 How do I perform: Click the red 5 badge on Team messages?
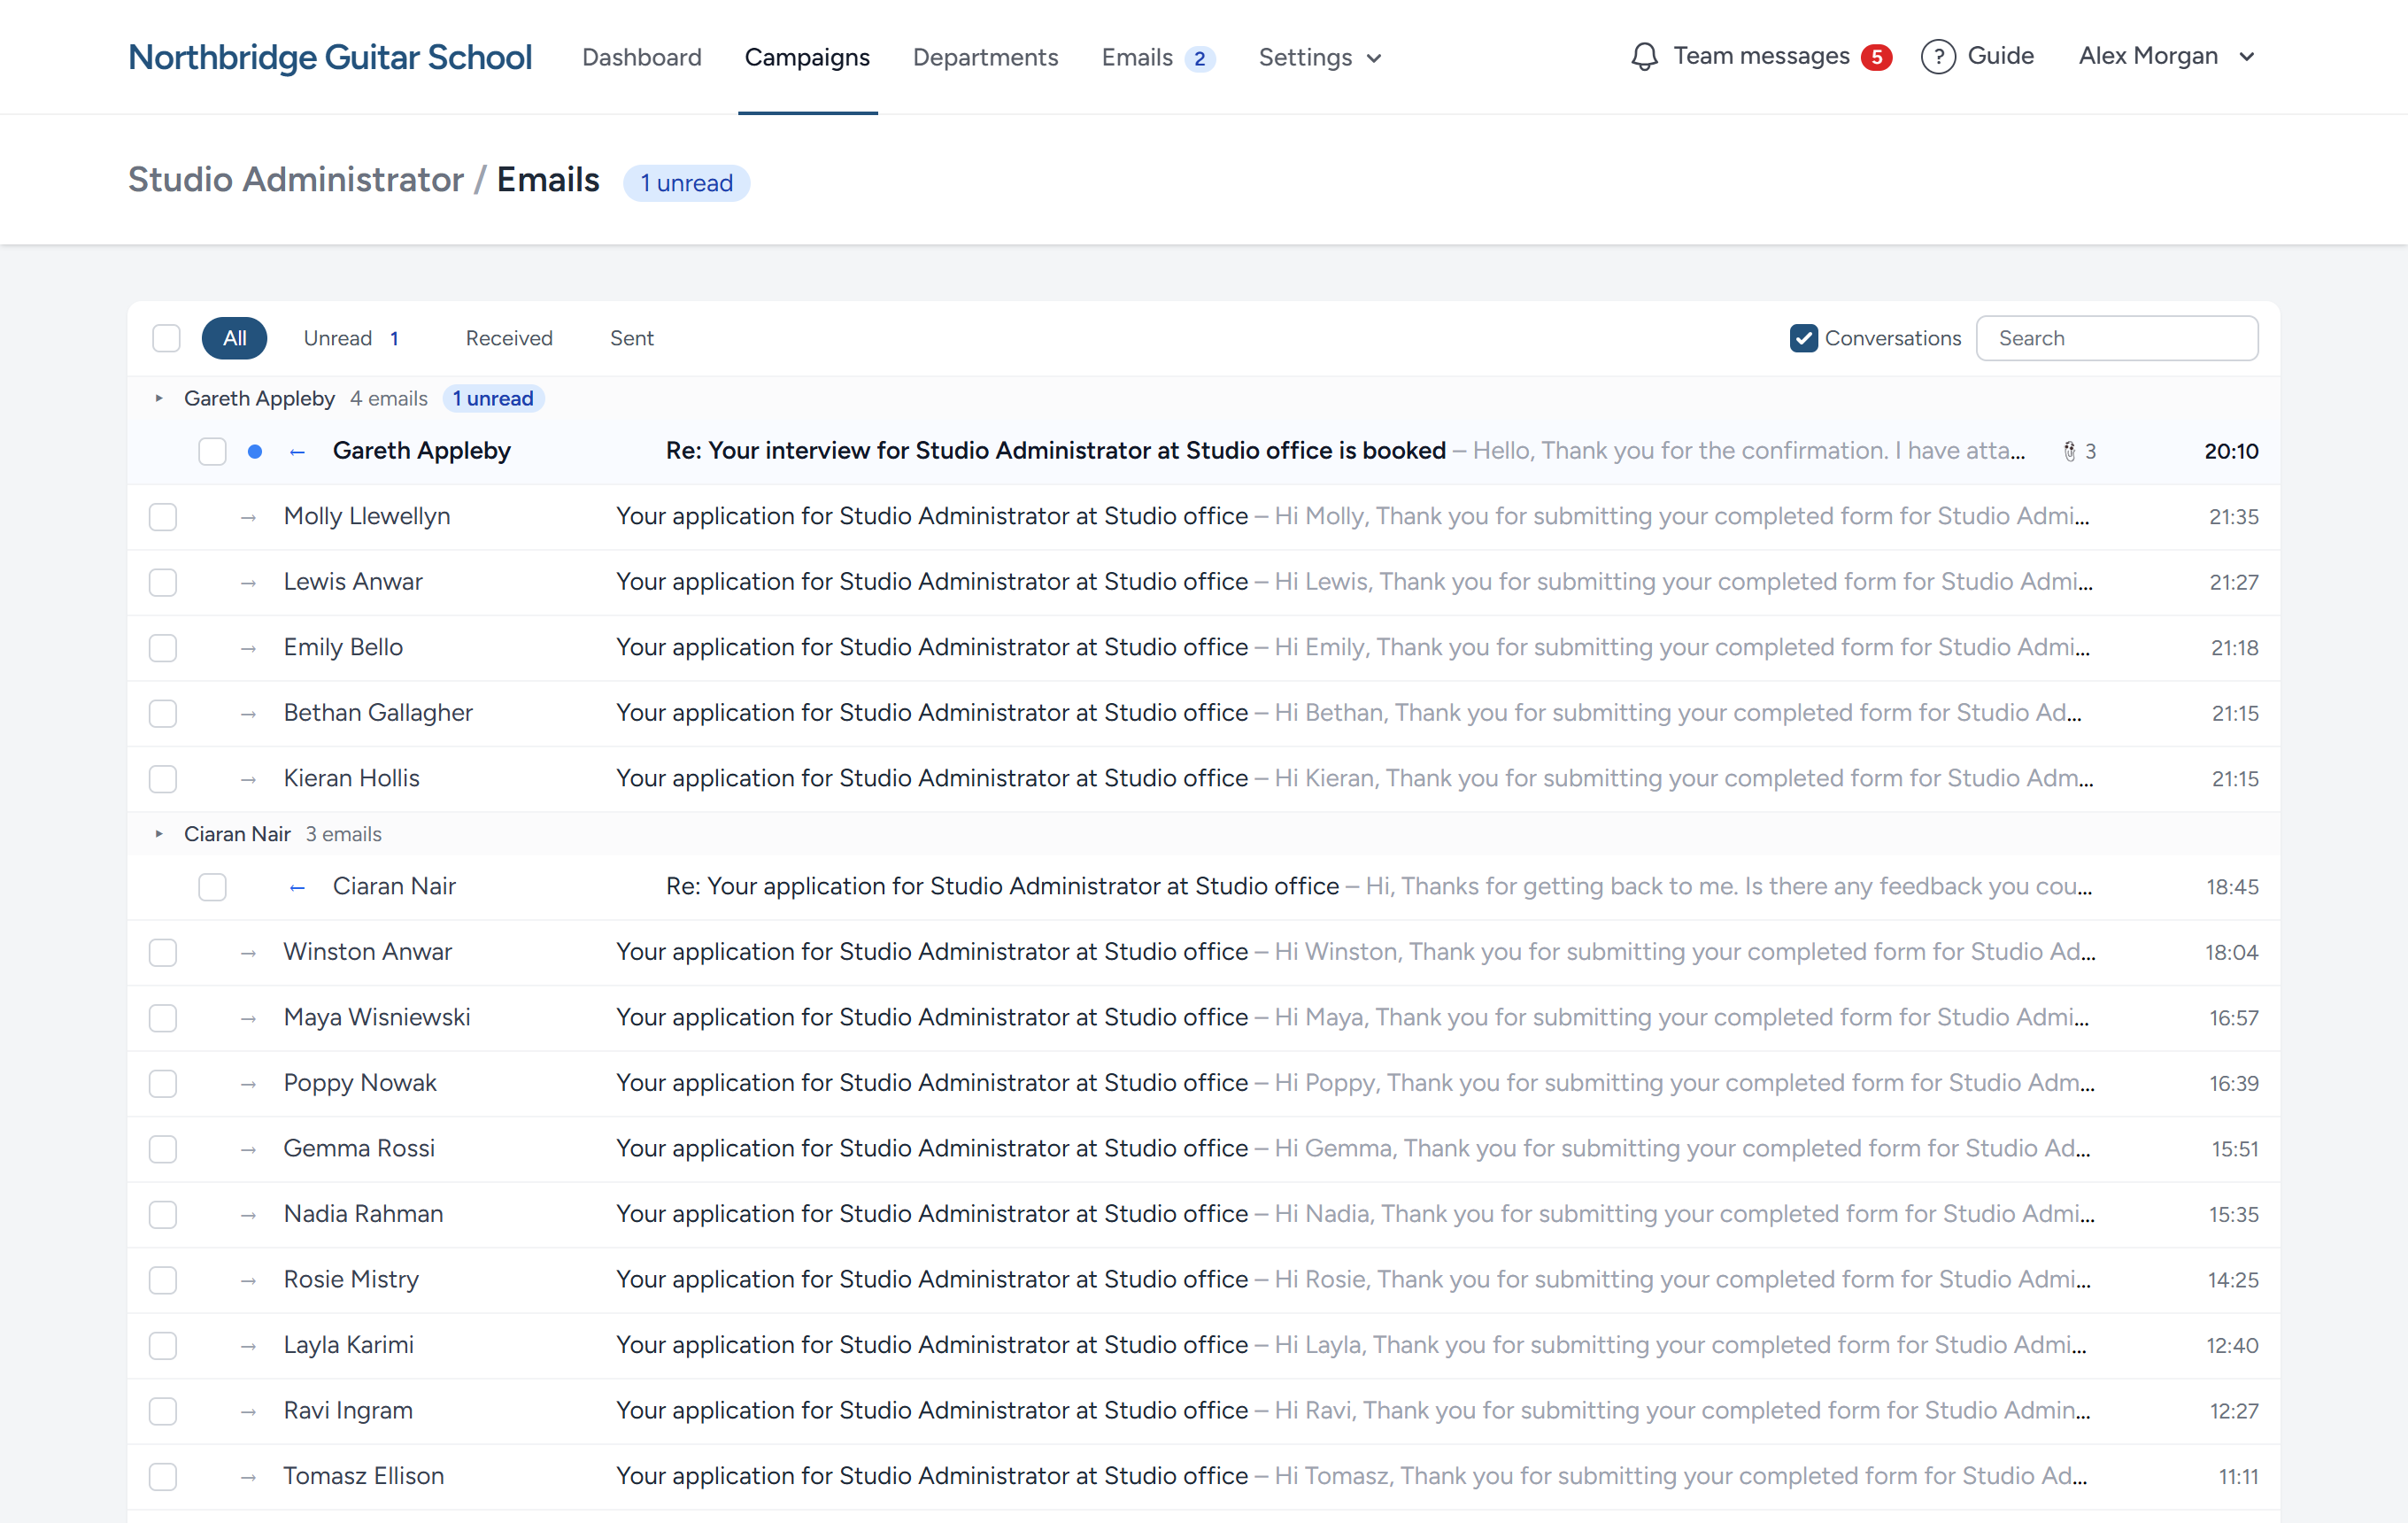1876,58
